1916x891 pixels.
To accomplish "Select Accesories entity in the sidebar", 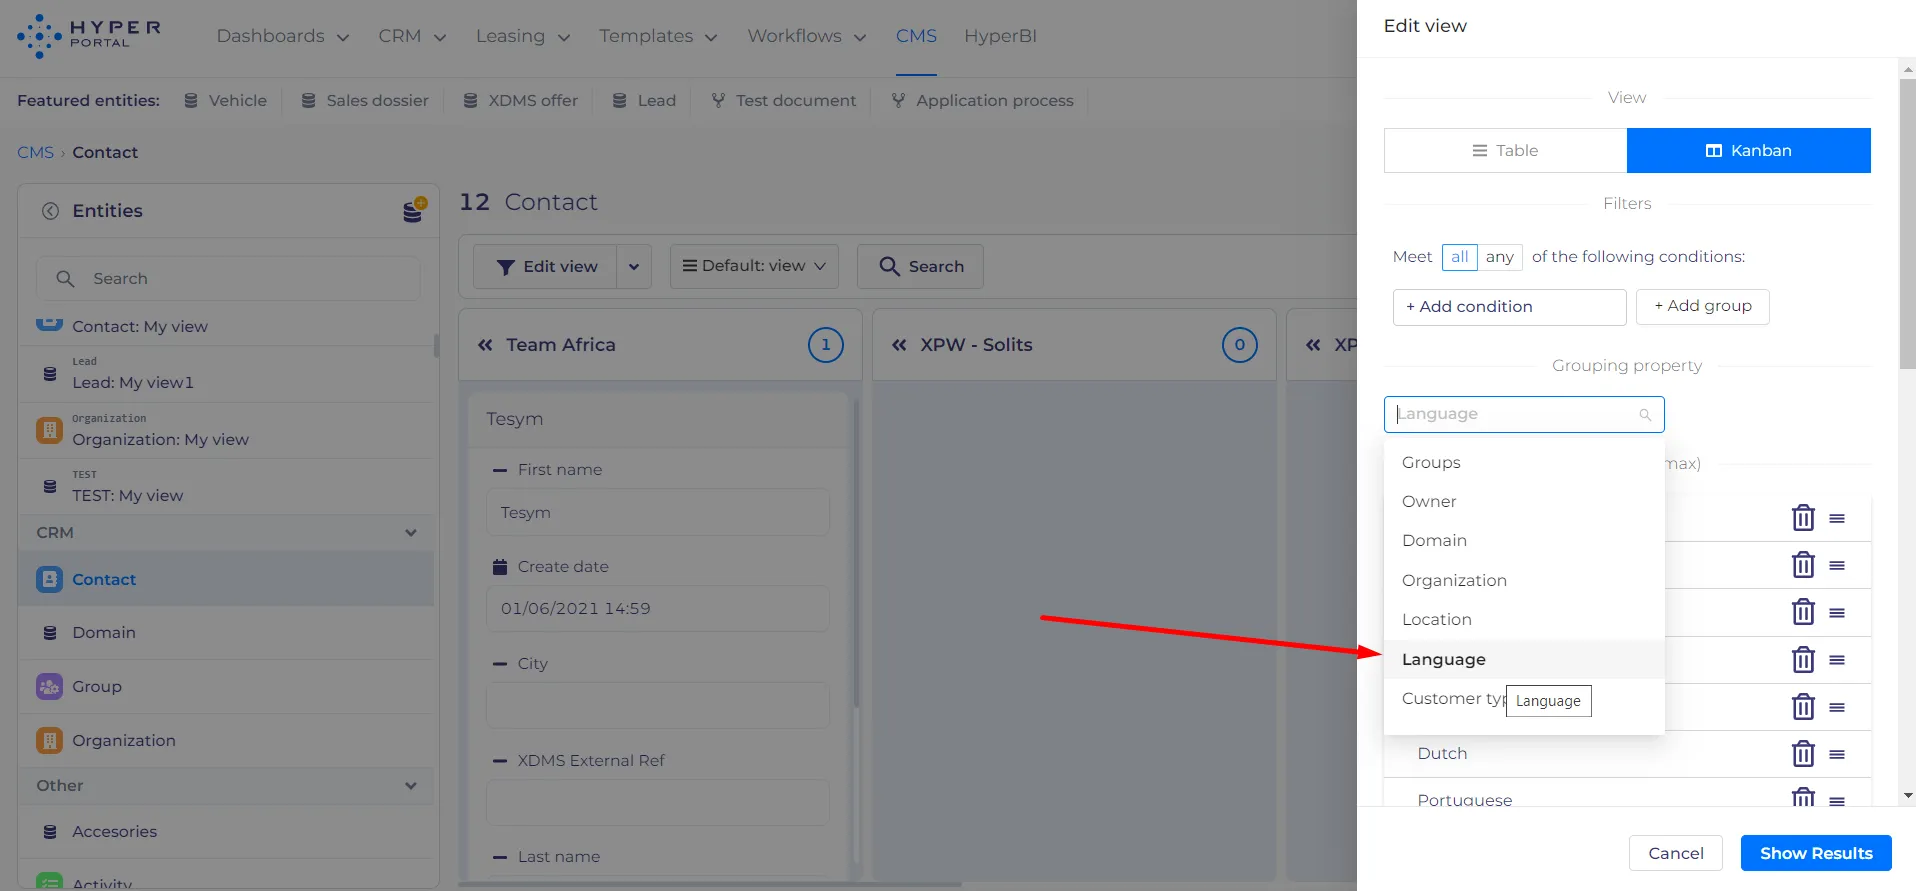I will 226,832.
